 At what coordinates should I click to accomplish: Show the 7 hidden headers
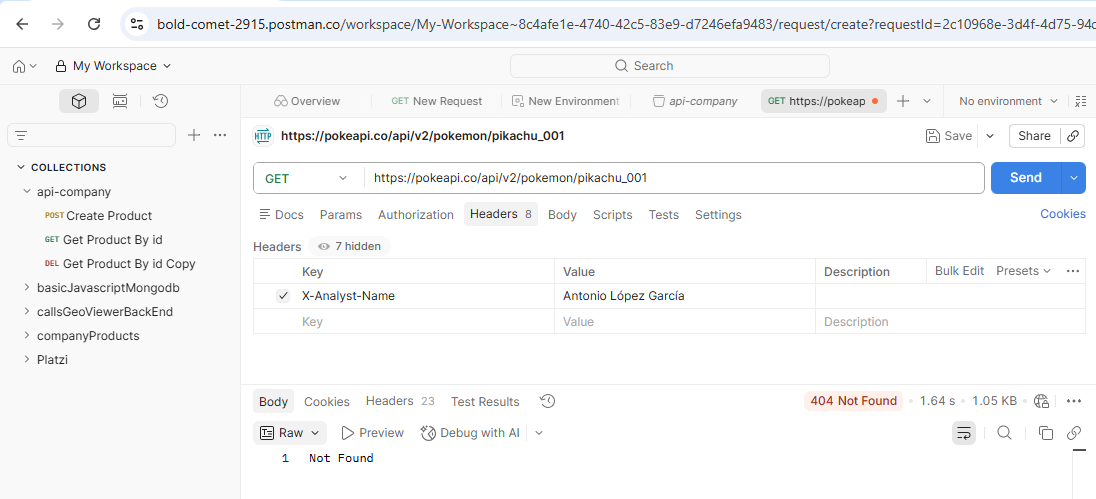(x=349, y=246)
